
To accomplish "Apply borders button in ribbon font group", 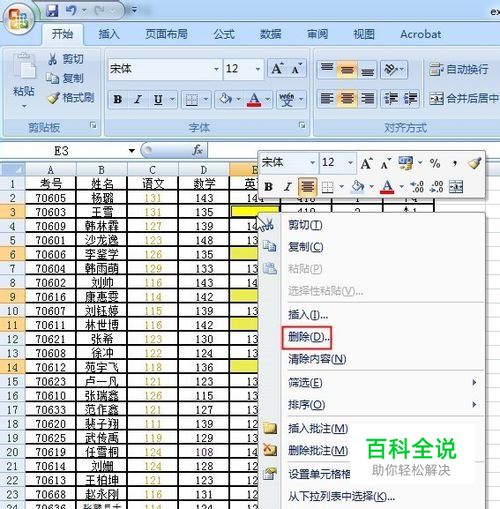I will tap(192, 99).
